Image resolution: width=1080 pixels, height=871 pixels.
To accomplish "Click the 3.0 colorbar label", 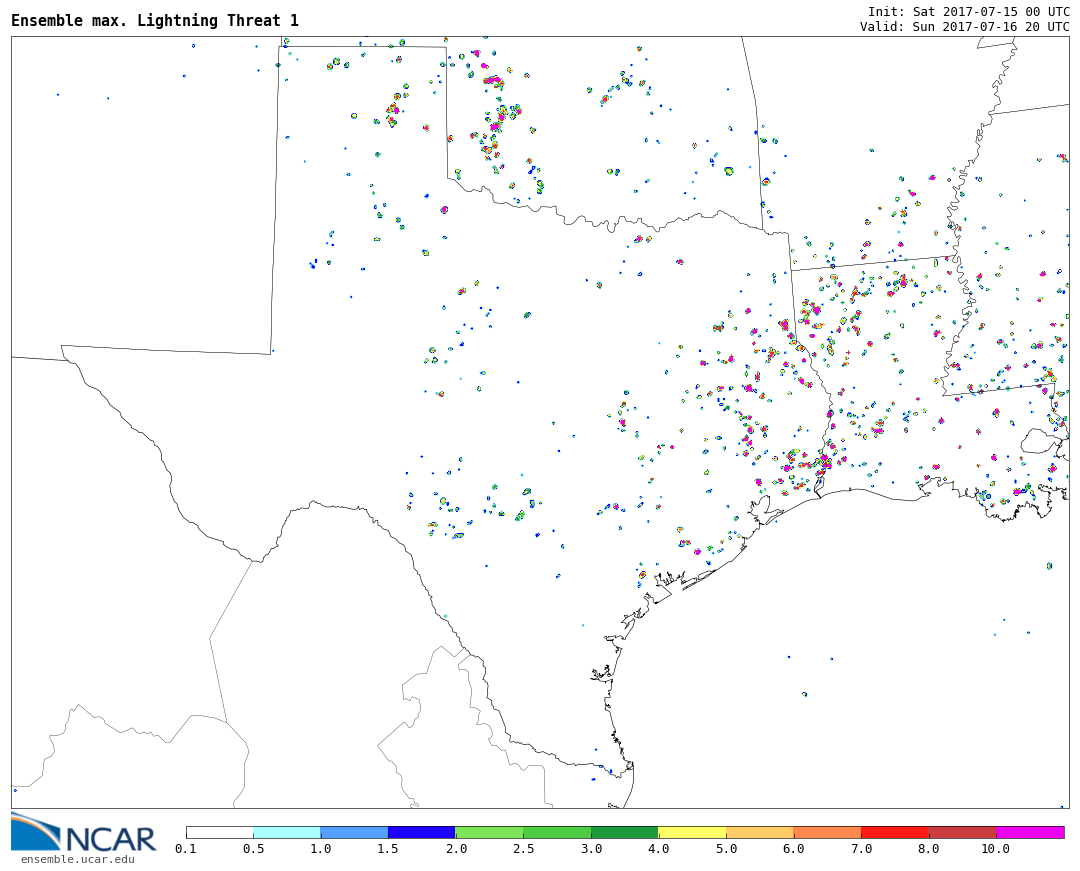I will 591,849.
